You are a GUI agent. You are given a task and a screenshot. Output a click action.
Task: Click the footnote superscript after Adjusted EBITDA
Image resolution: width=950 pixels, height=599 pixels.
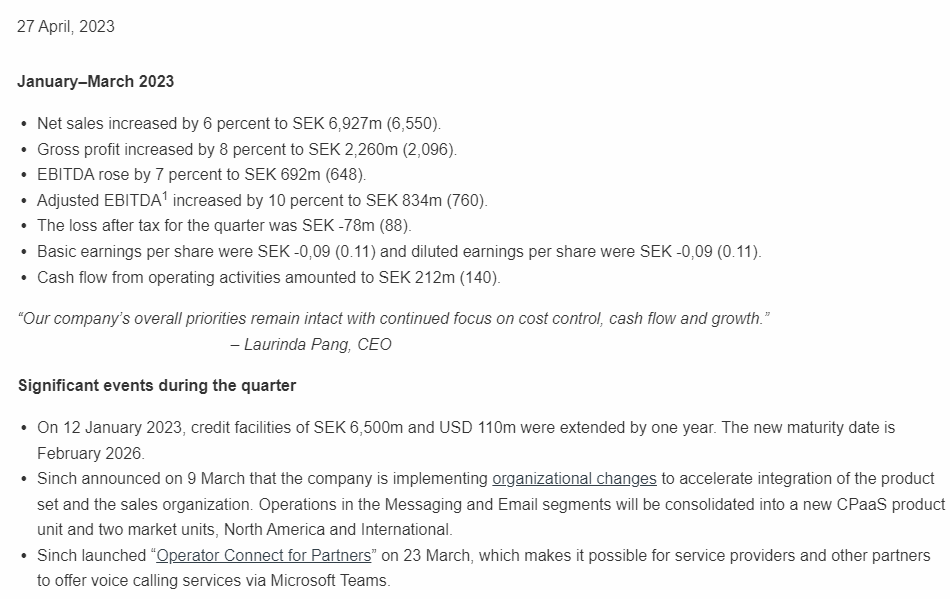coord(165,195)
